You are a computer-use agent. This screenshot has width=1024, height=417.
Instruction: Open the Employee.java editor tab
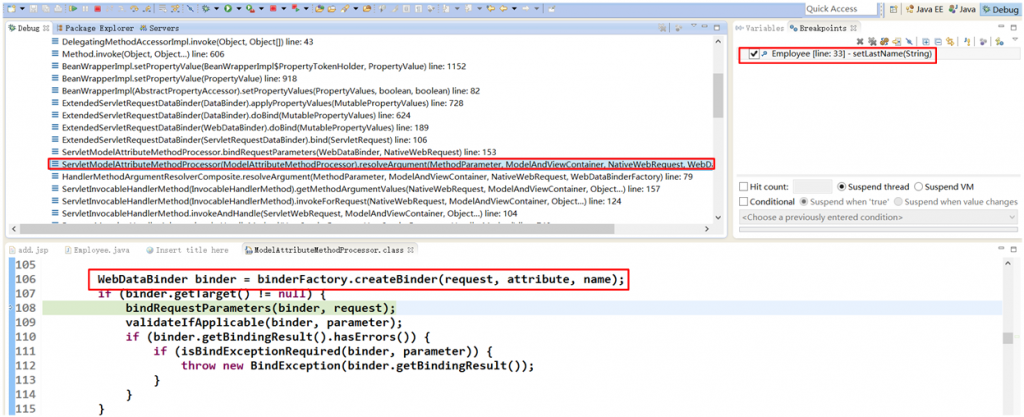[97, 250]
